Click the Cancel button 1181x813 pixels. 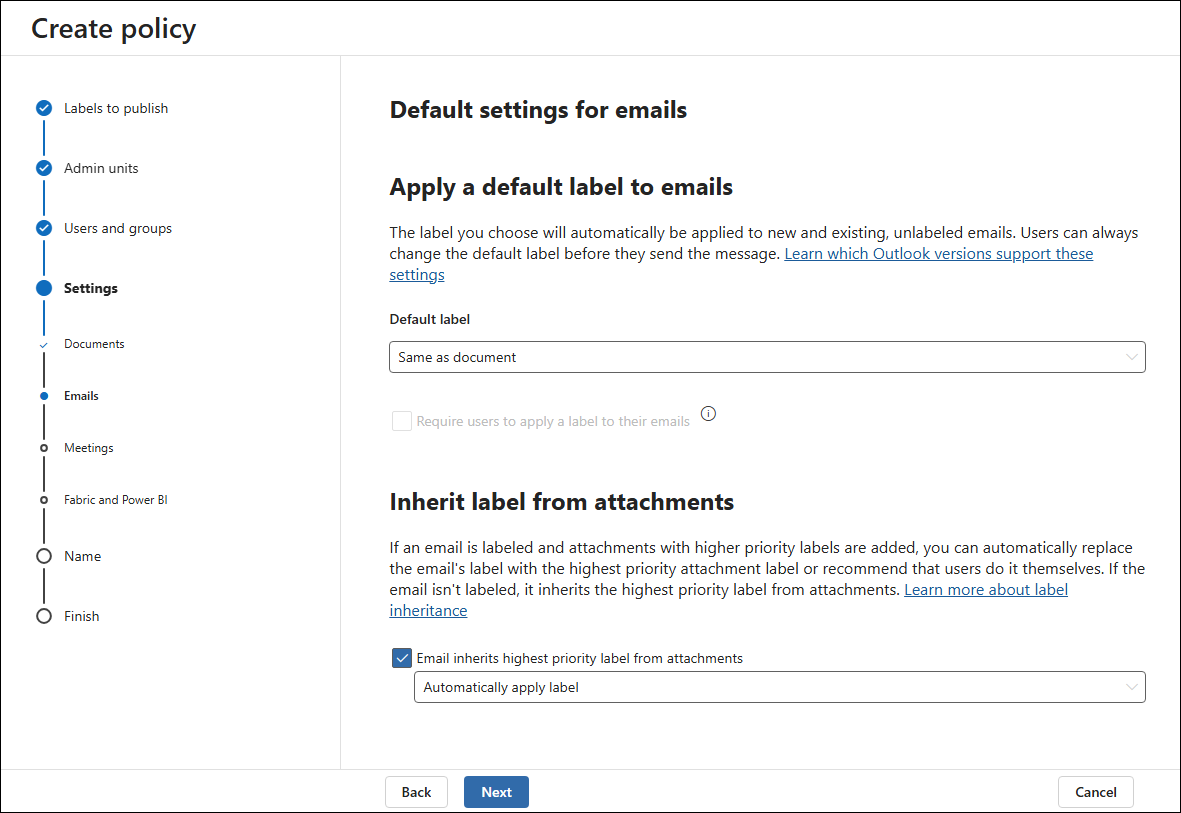click(x=1096, y=792)
